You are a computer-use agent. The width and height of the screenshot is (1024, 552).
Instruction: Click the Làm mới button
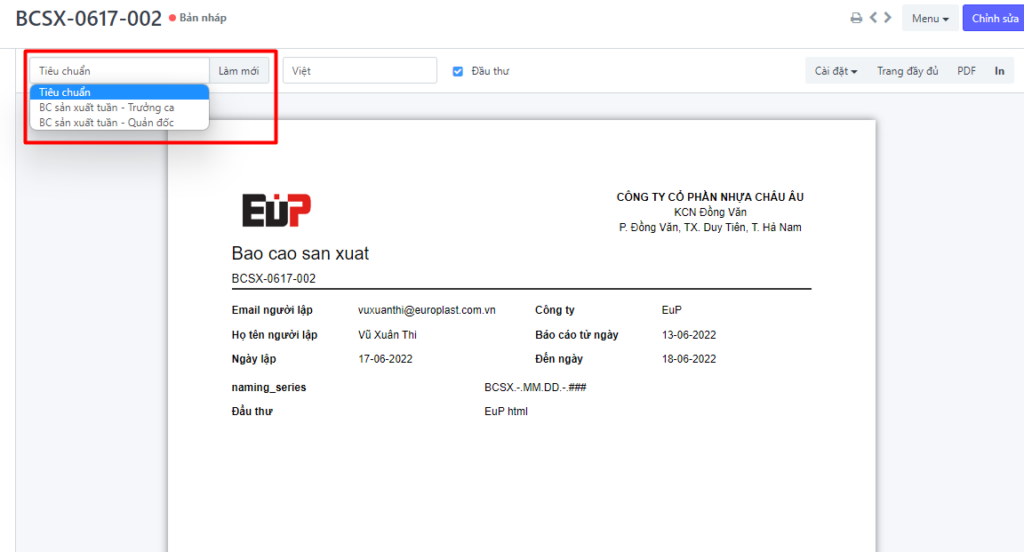[x=239, y=71]
